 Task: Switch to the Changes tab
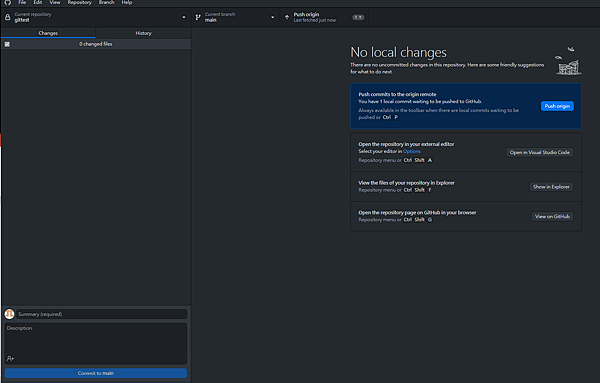[x=48, y=33]
